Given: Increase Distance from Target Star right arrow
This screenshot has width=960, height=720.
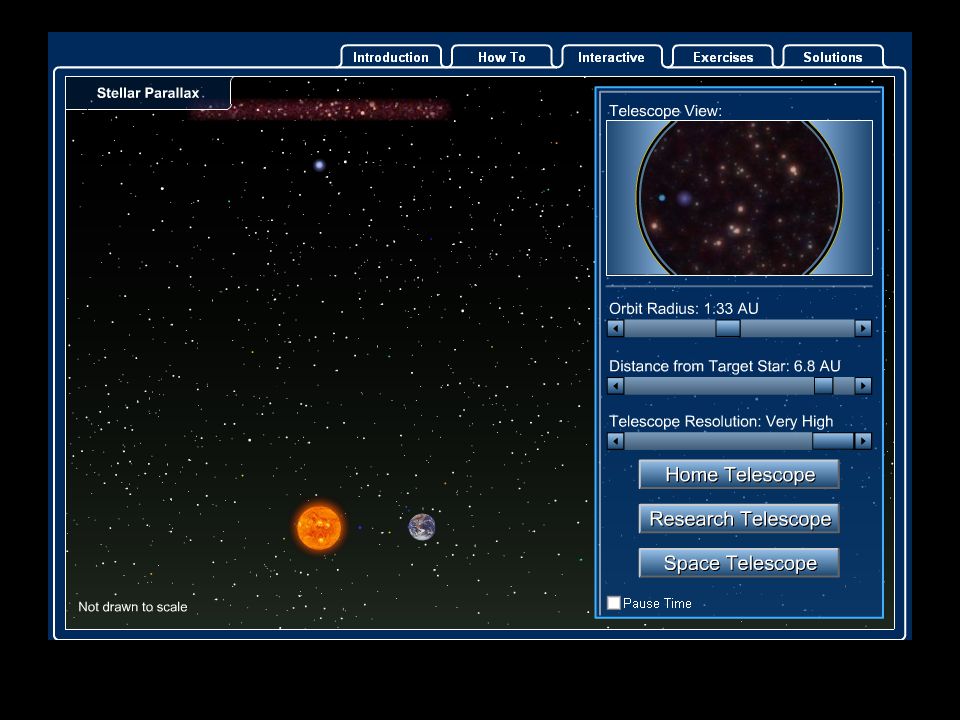Looking at the screenshot, I should pos(863,386).
